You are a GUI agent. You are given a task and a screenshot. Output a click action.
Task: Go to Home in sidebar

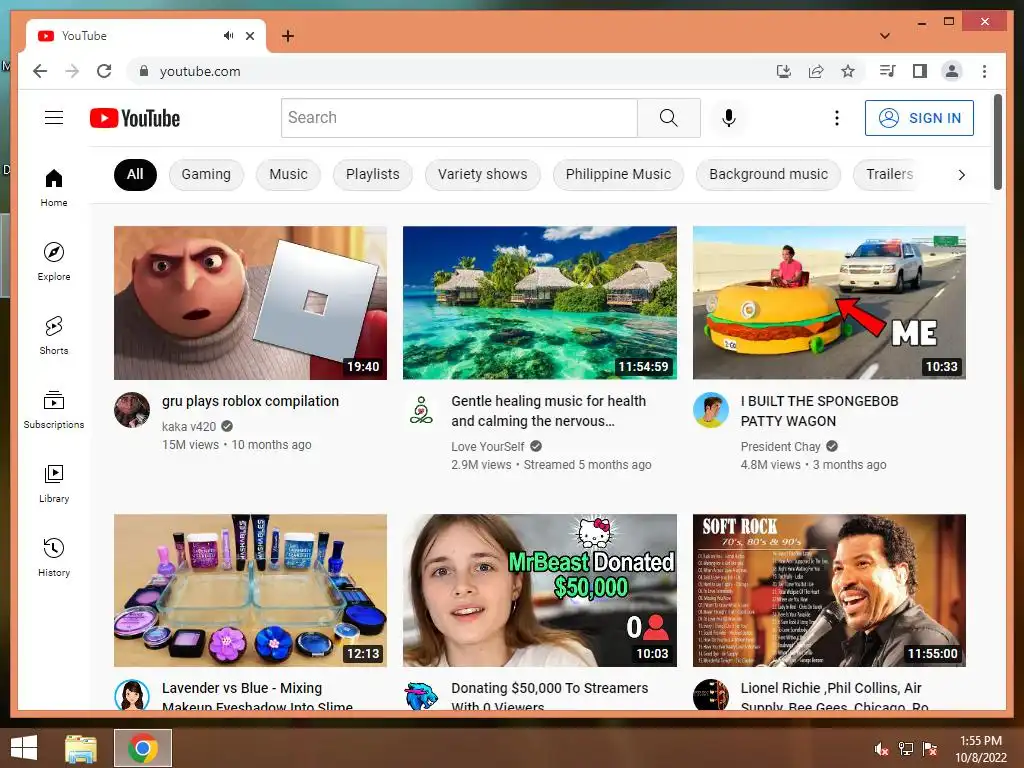tap(54, 188)
